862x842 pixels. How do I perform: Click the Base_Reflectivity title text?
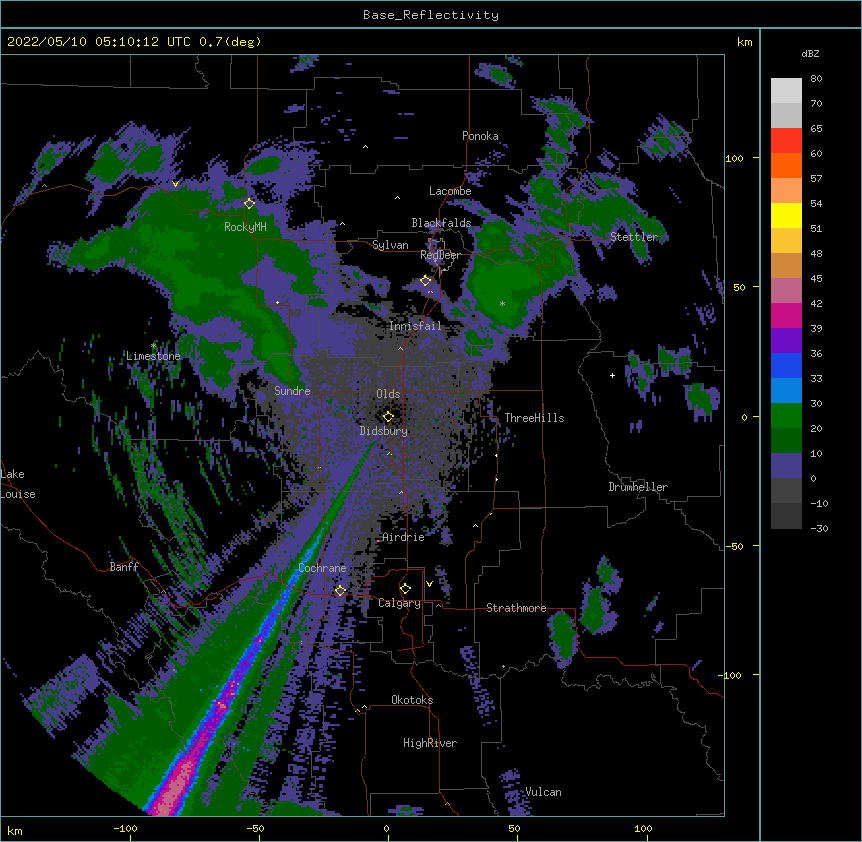pyautogui.click(x=431, y=15)
